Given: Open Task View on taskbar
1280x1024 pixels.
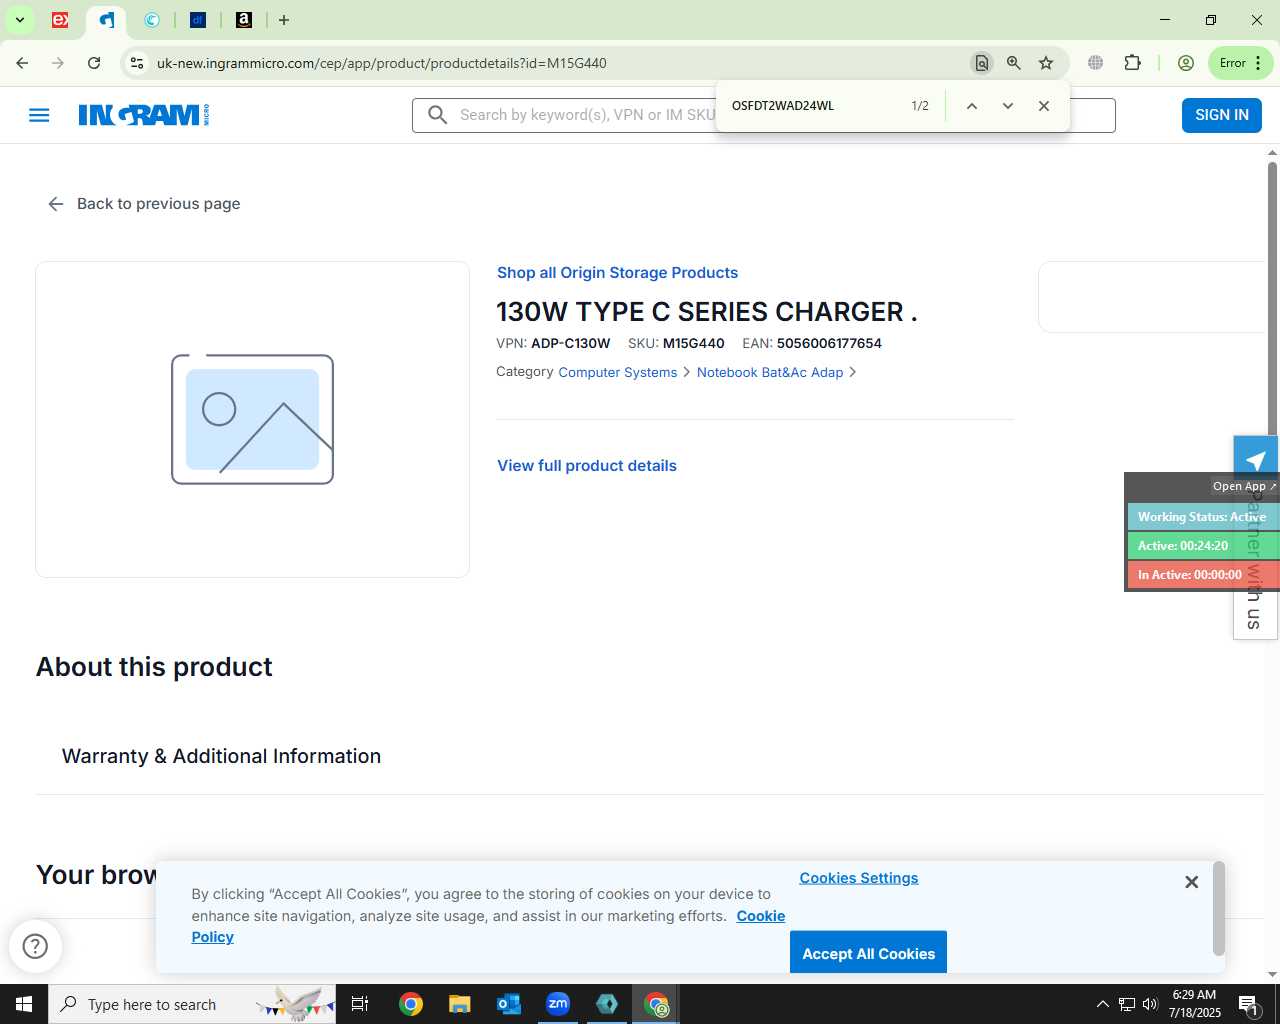Looking at the screenshot, I should click(x=360, y=1004).
